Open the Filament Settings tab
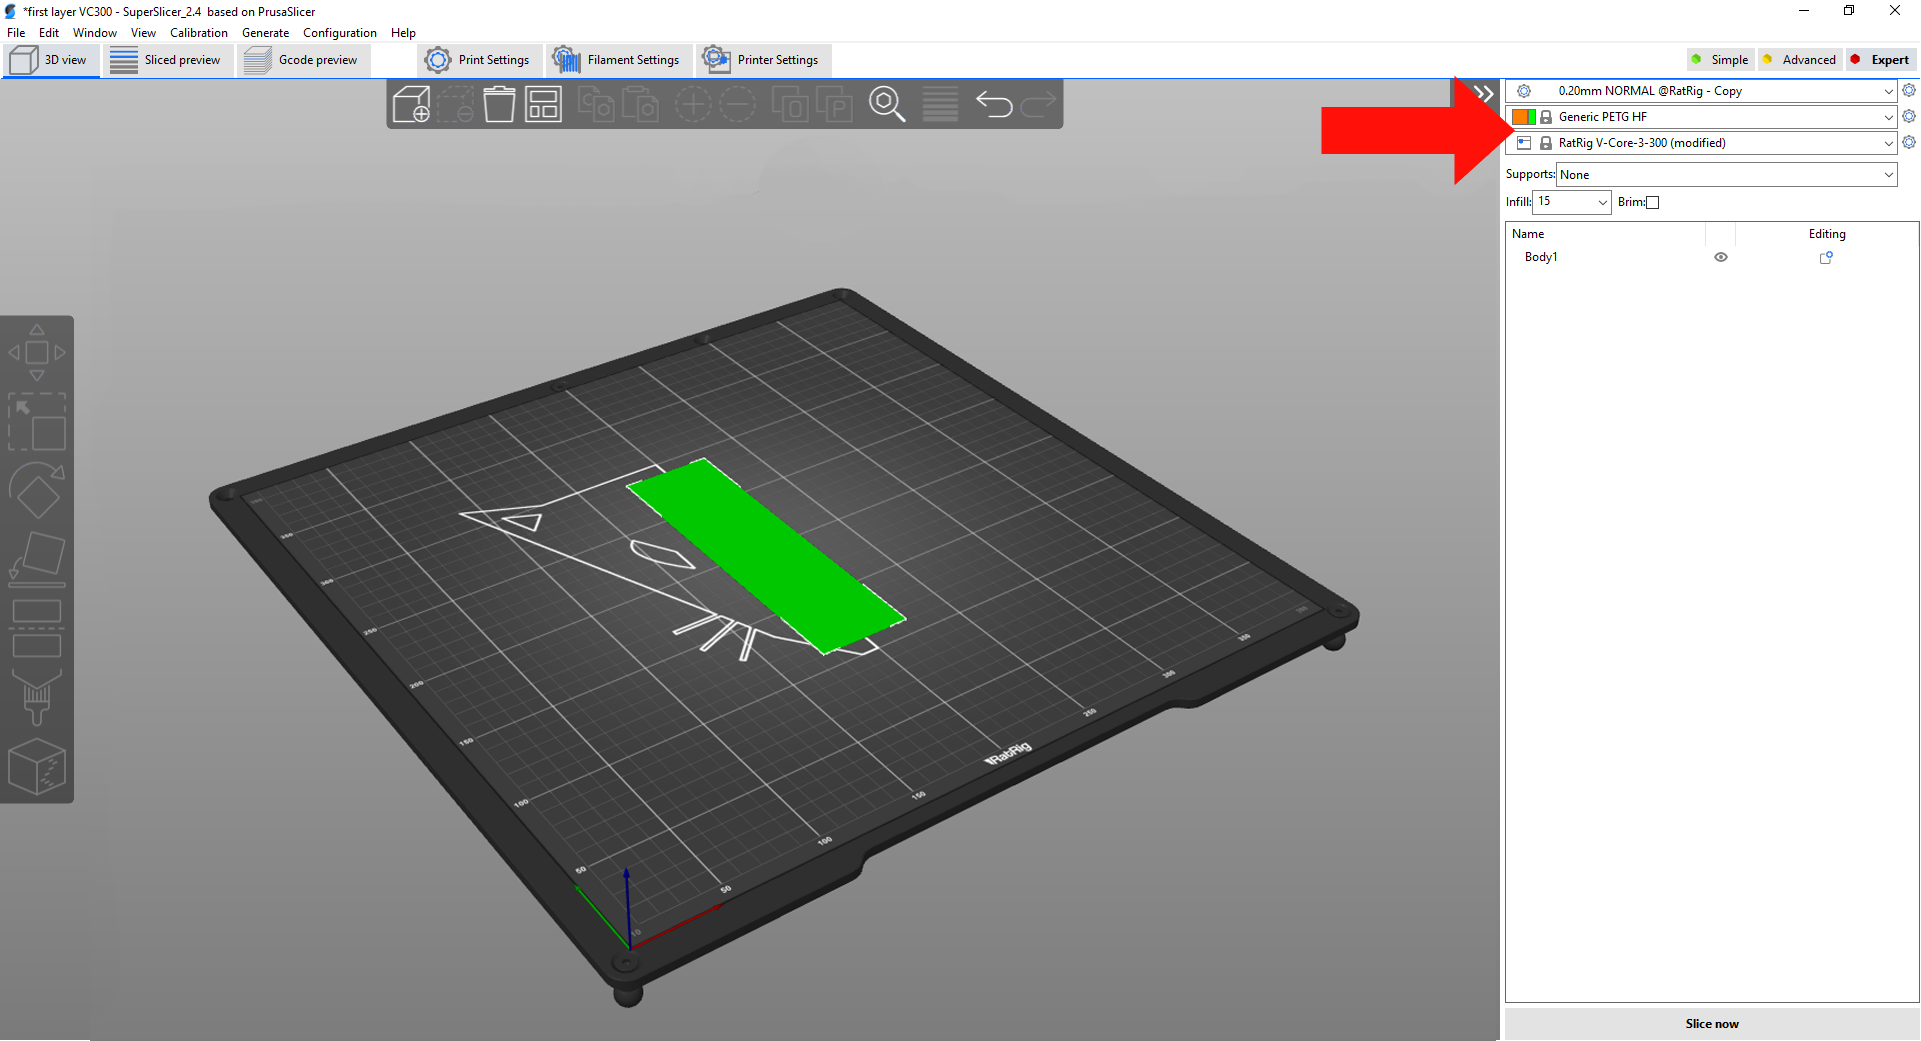The image size is (1921, 1041). click(x=618, y=60)
